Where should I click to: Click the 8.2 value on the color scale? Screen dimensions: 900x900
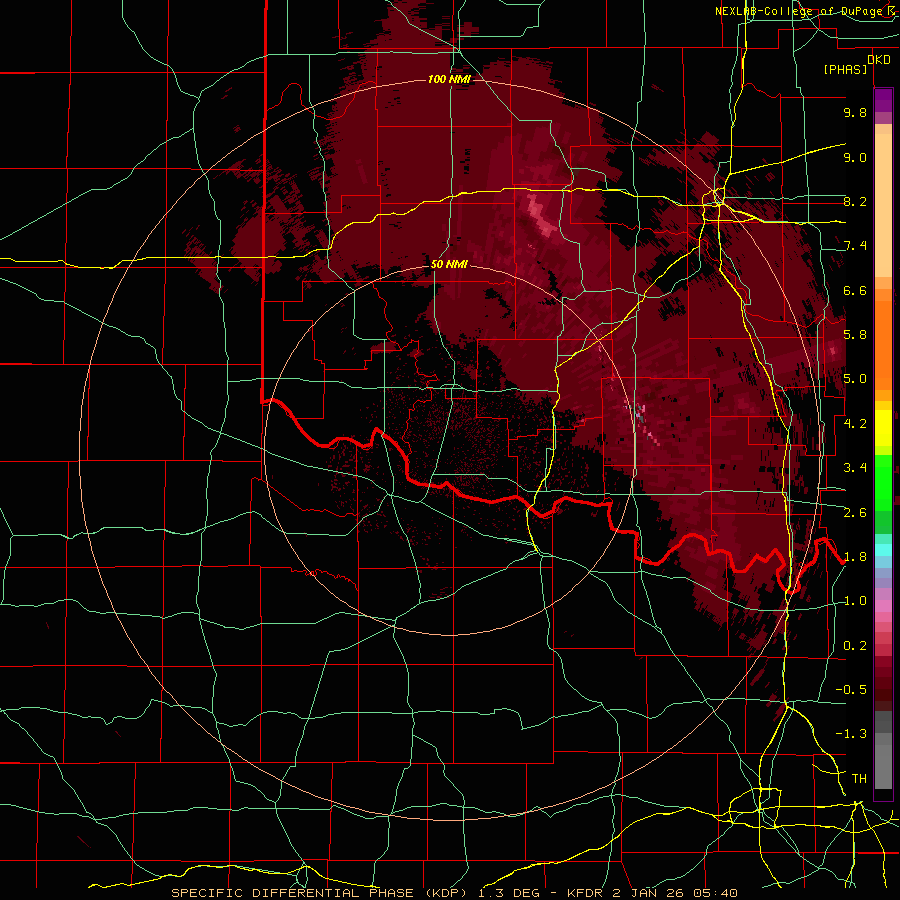click(x=855, y=201)
